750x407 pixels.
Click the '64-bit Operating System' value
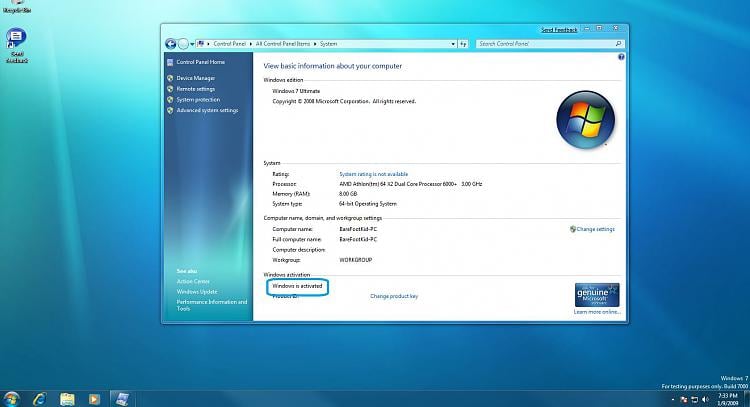tap(368, 204)
